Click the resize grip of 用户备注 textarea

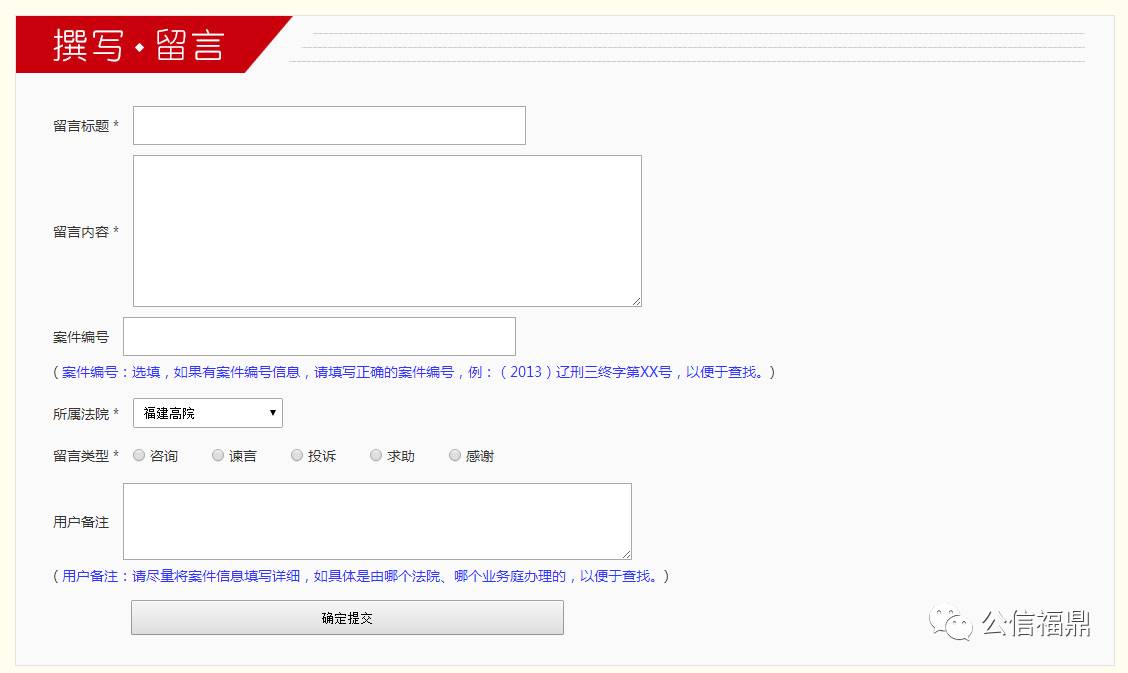627,553
